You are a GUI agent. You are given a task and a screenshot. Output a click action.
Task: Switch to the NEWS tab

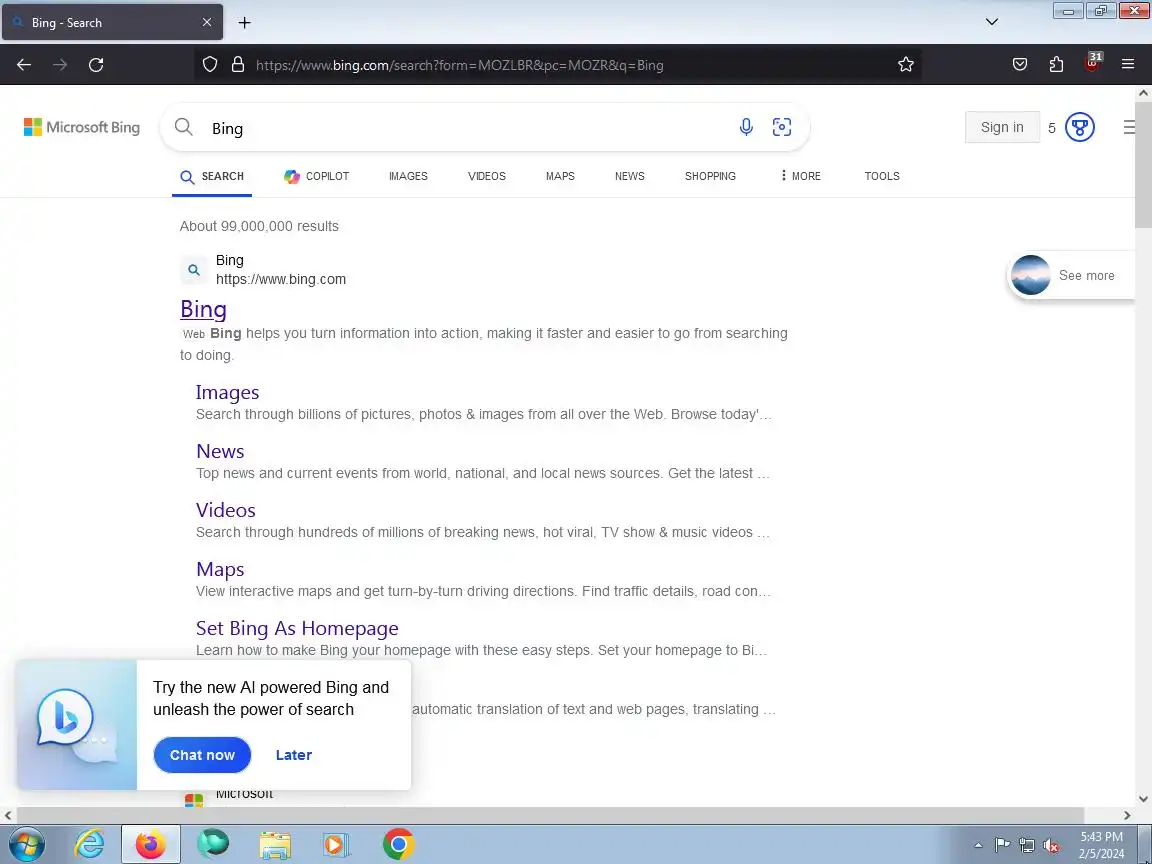pyautogui.click(x=630, y=176)
